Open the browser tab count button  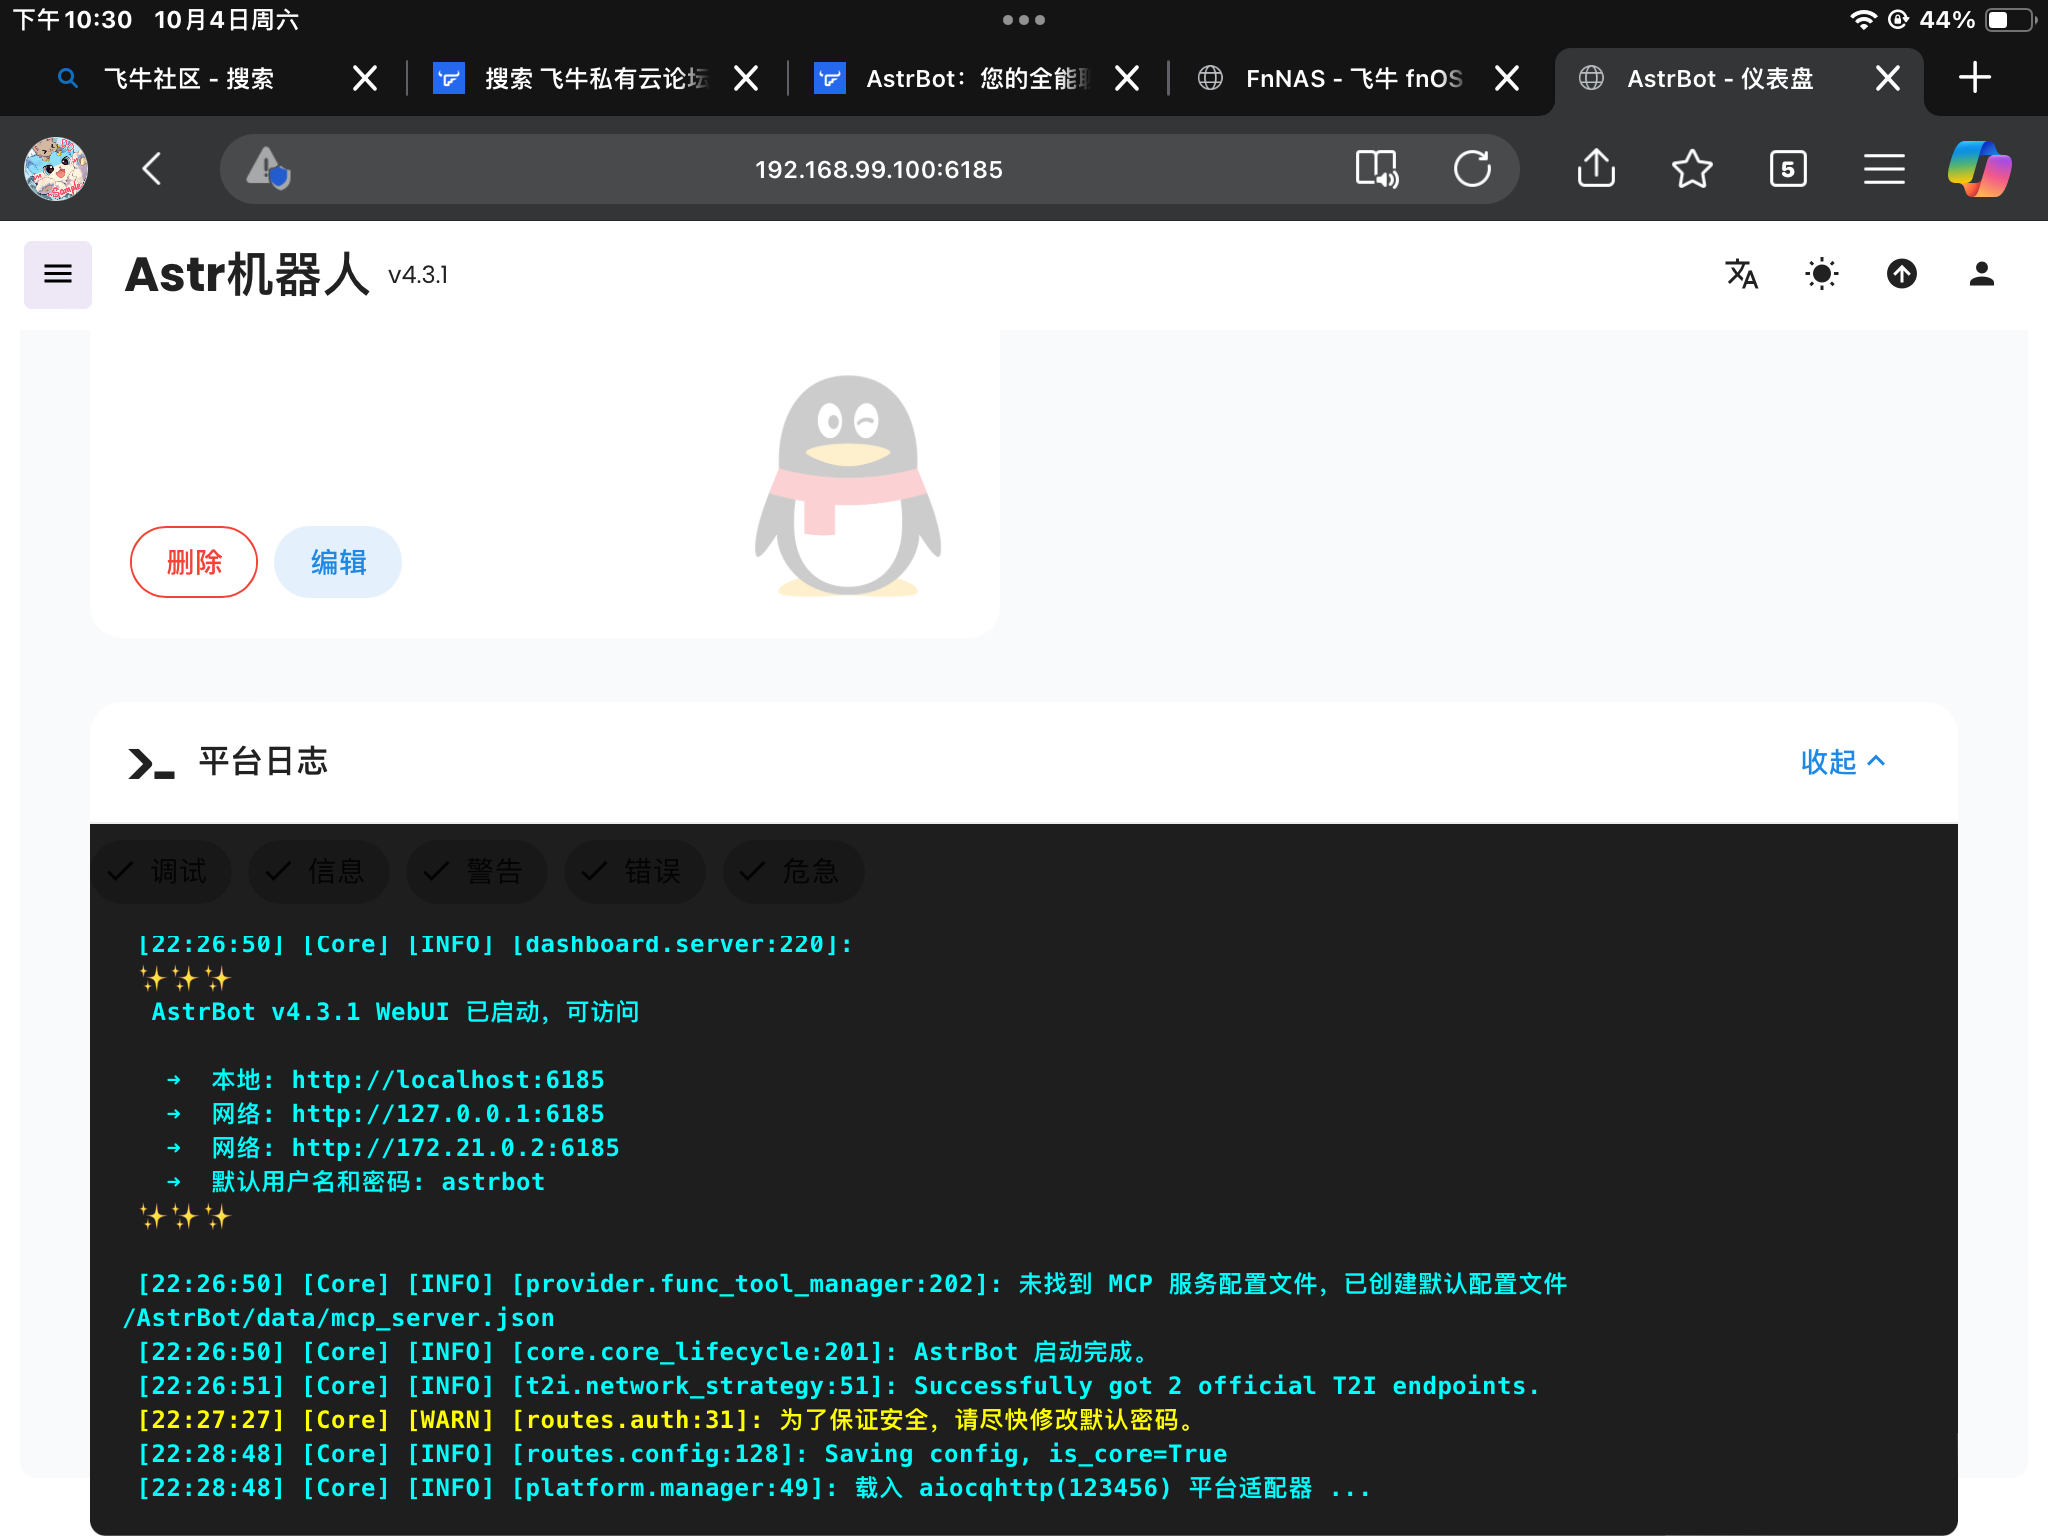coord(1787,169)
